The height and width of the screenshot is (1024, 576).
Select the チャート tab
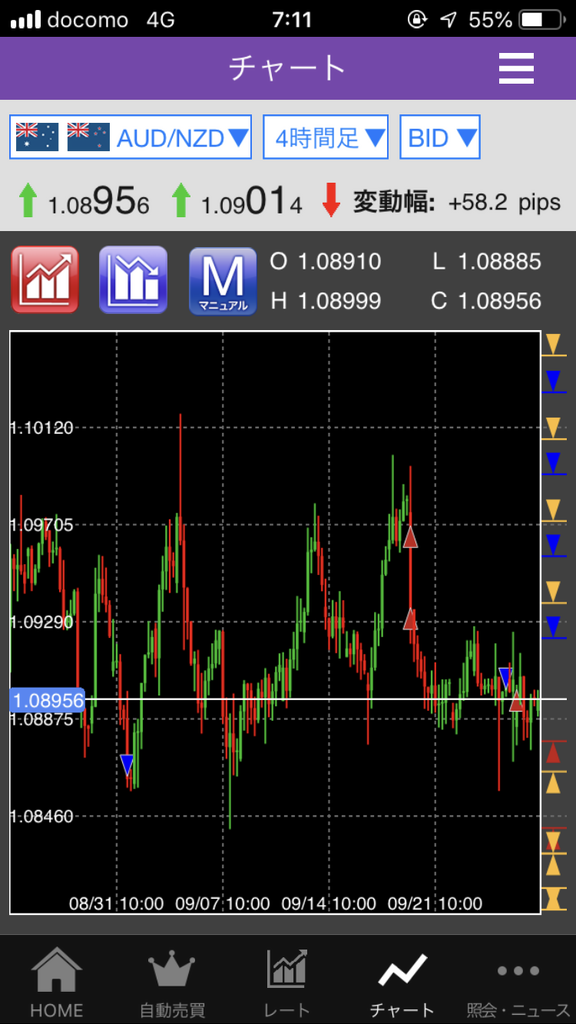[402, 983]
